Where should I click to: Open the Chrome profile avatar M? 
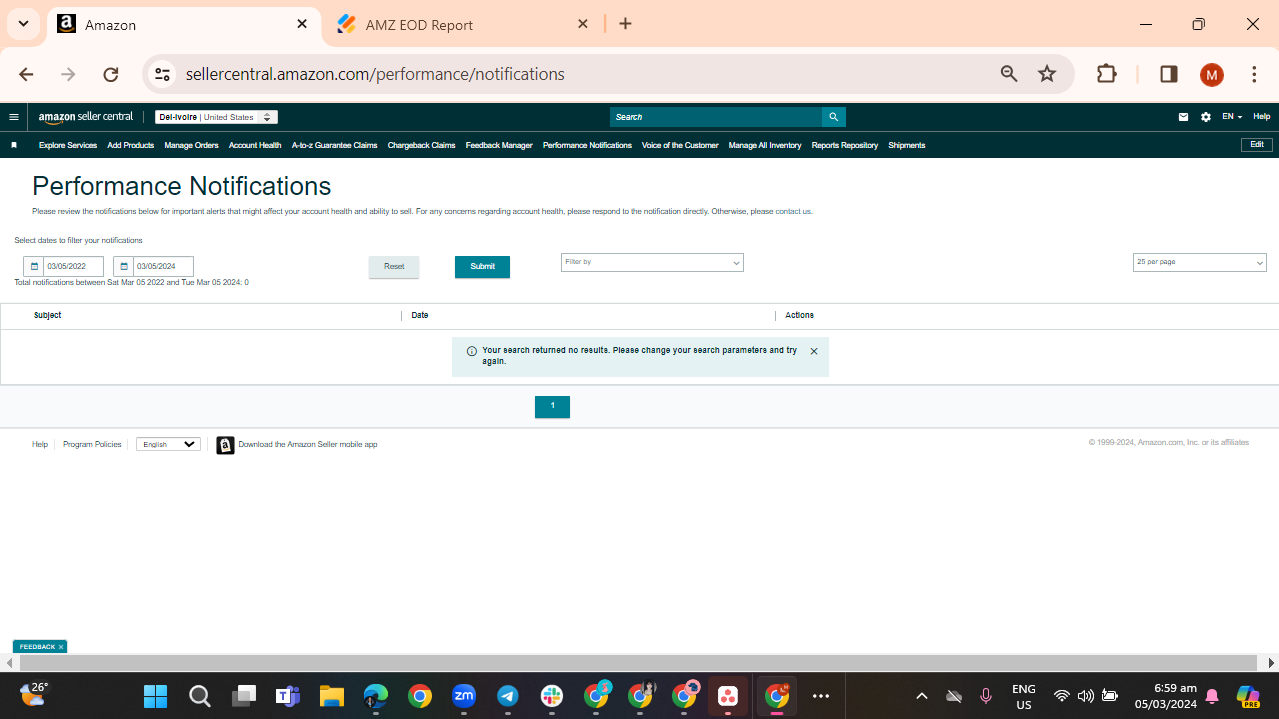point(1212,75)
